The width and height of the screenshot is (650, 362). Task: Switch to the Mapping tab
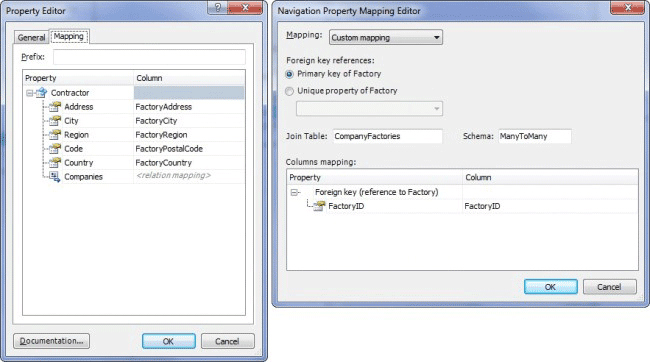69,36
